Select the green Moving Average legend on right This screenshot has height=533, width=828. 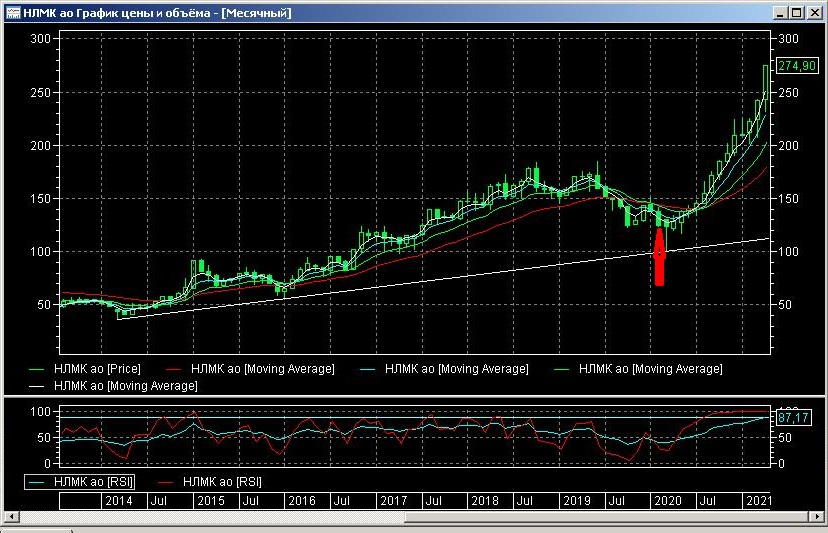(x=637, y=369)
